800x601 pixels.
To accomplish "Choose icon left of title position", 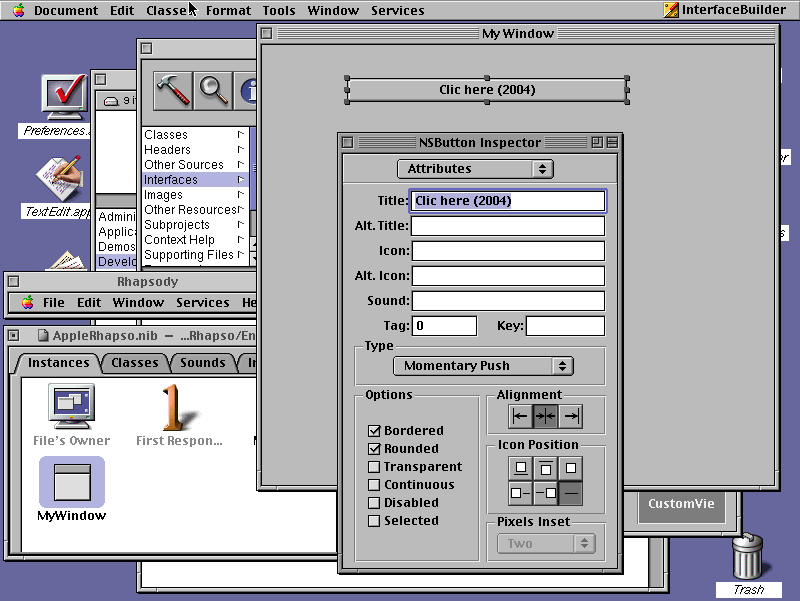I will pyautogui.click(x=520, y=493).
